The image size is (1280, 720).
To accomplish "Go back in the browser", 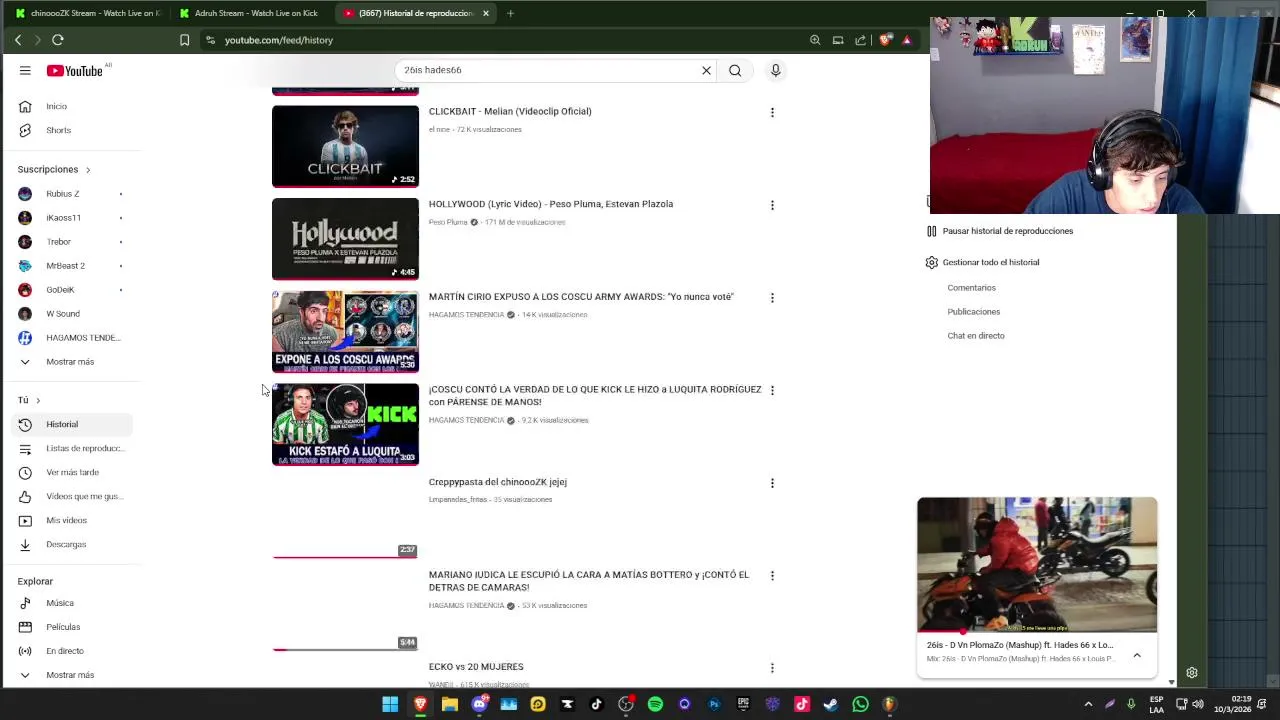I will (18, 40).
